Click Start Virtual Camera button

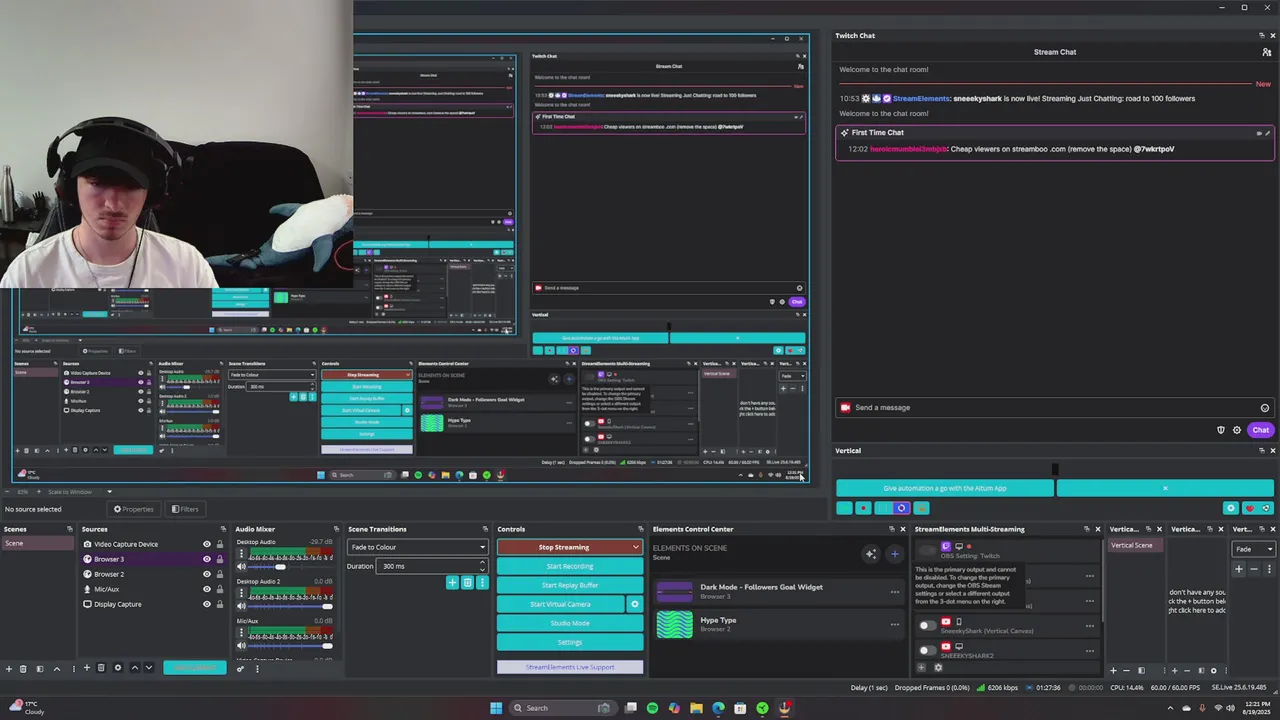click(560, 604)
